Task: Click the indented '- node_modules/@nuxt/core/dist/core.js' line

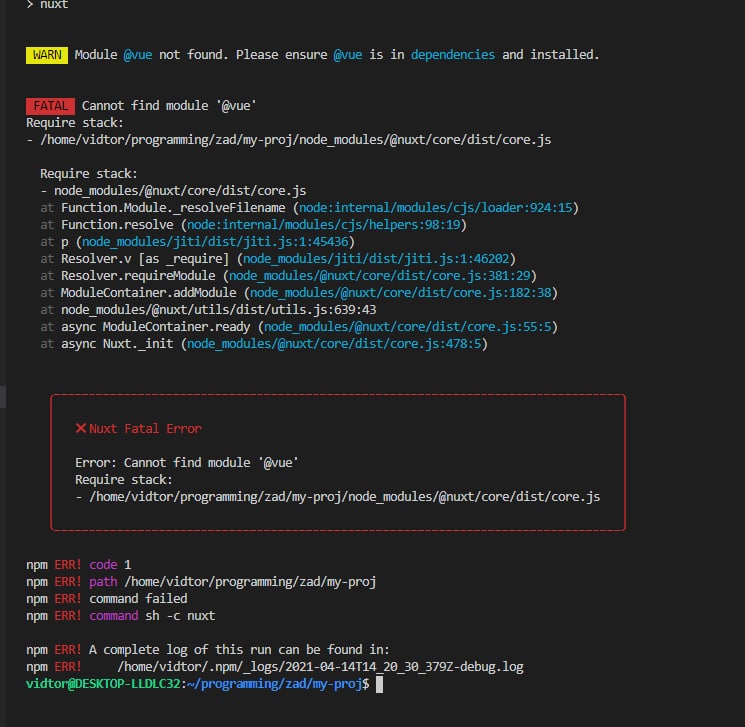Action: 173,191
